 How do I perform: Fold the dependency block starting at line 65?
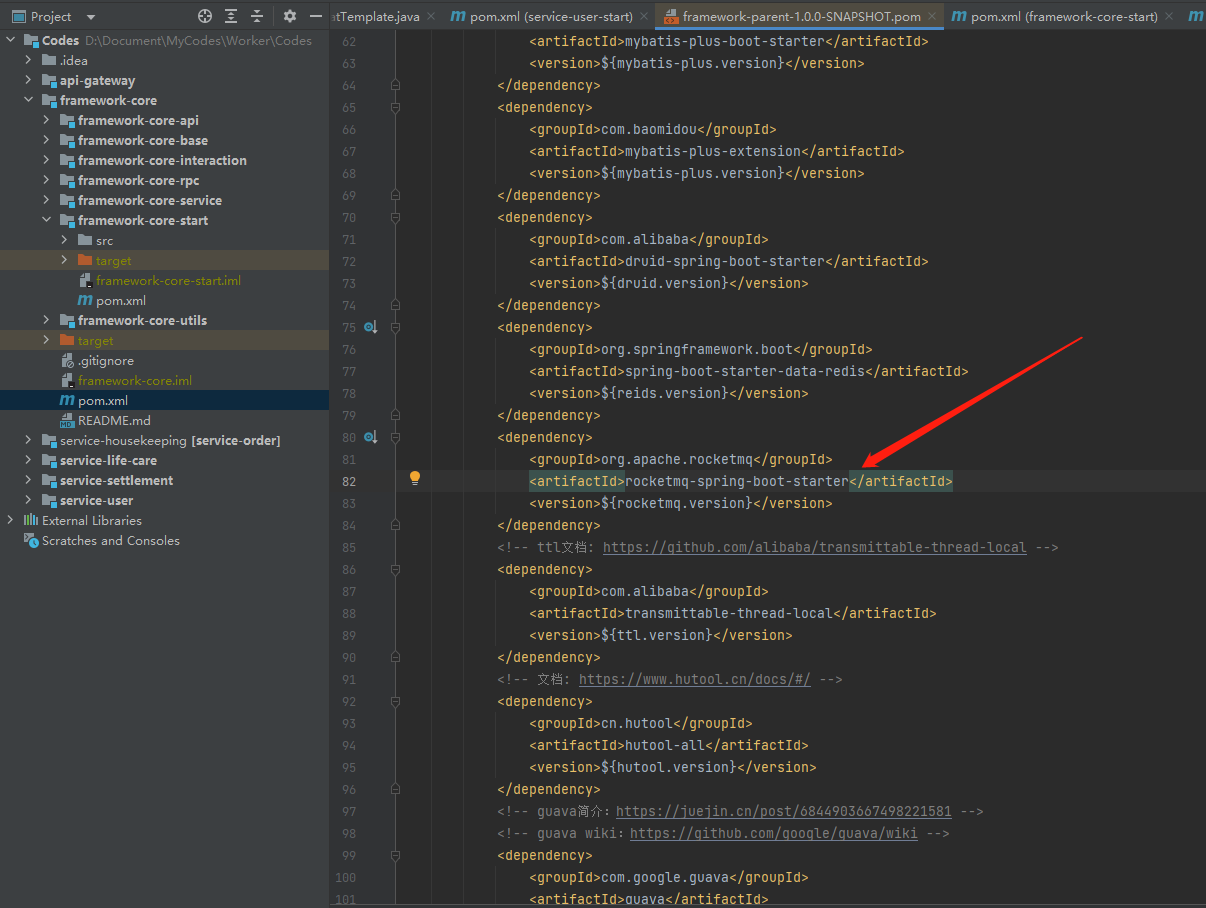(x=395, y=107)
